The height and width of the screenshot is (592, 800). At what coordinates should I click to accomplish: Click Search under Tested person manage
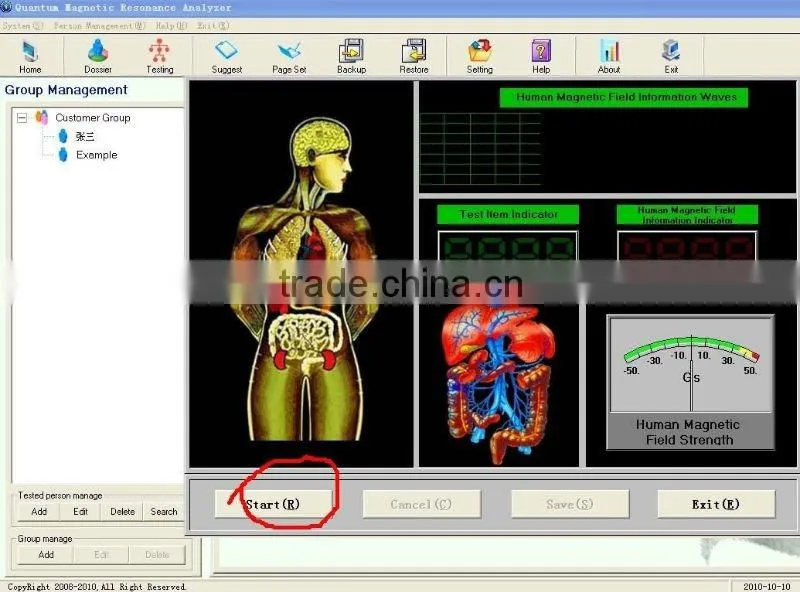[164, 511]
